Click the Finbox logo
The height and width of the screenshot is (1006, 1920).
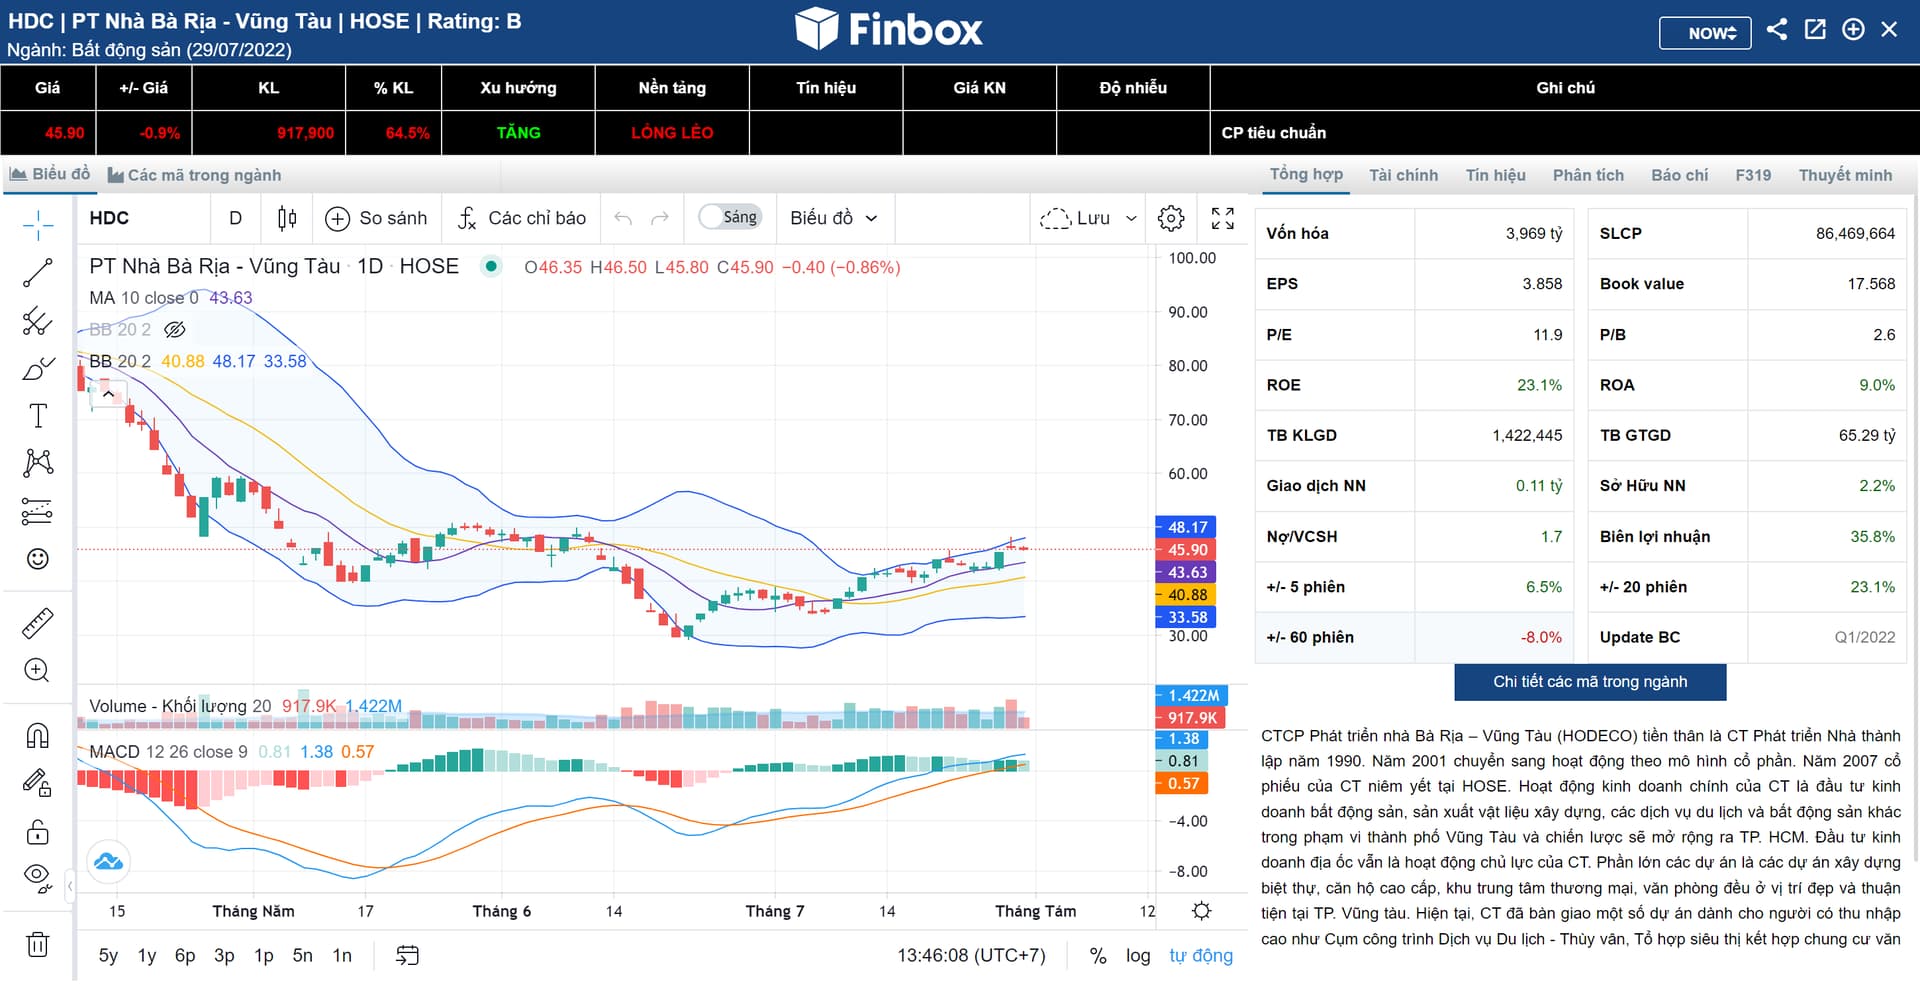point(889,29)
